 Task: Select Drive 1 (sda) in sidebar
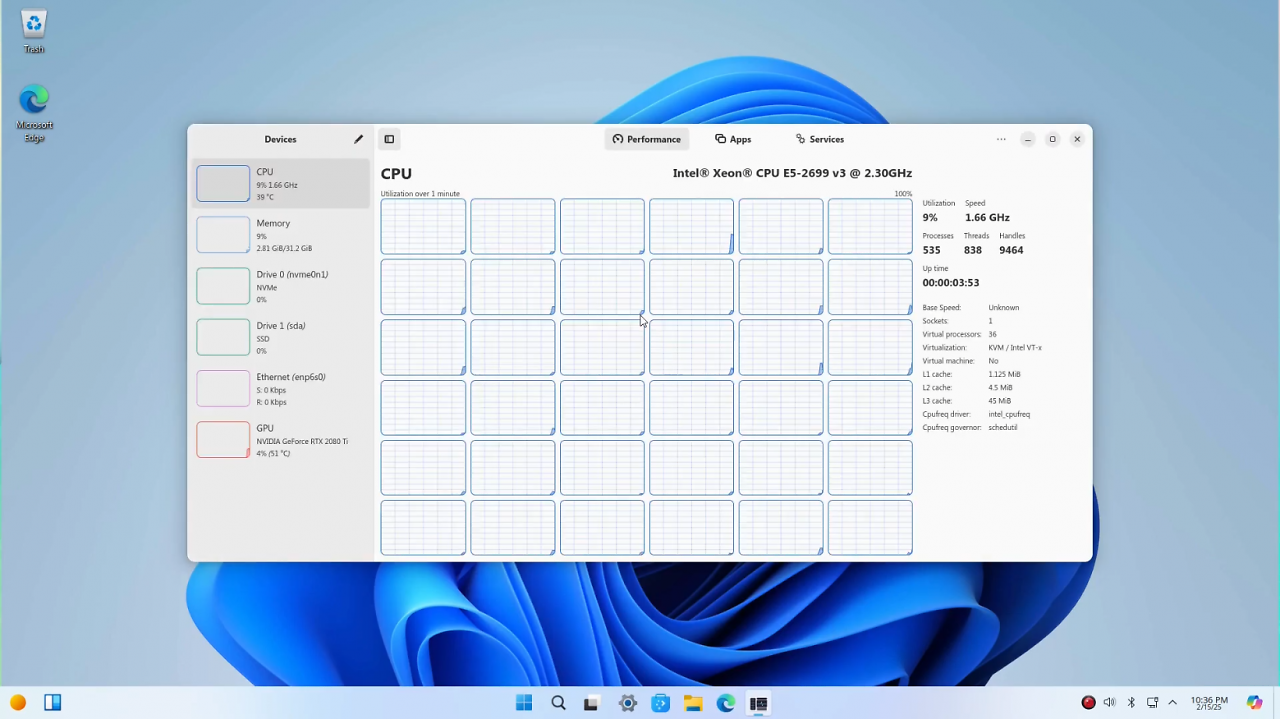click(281, 338)
